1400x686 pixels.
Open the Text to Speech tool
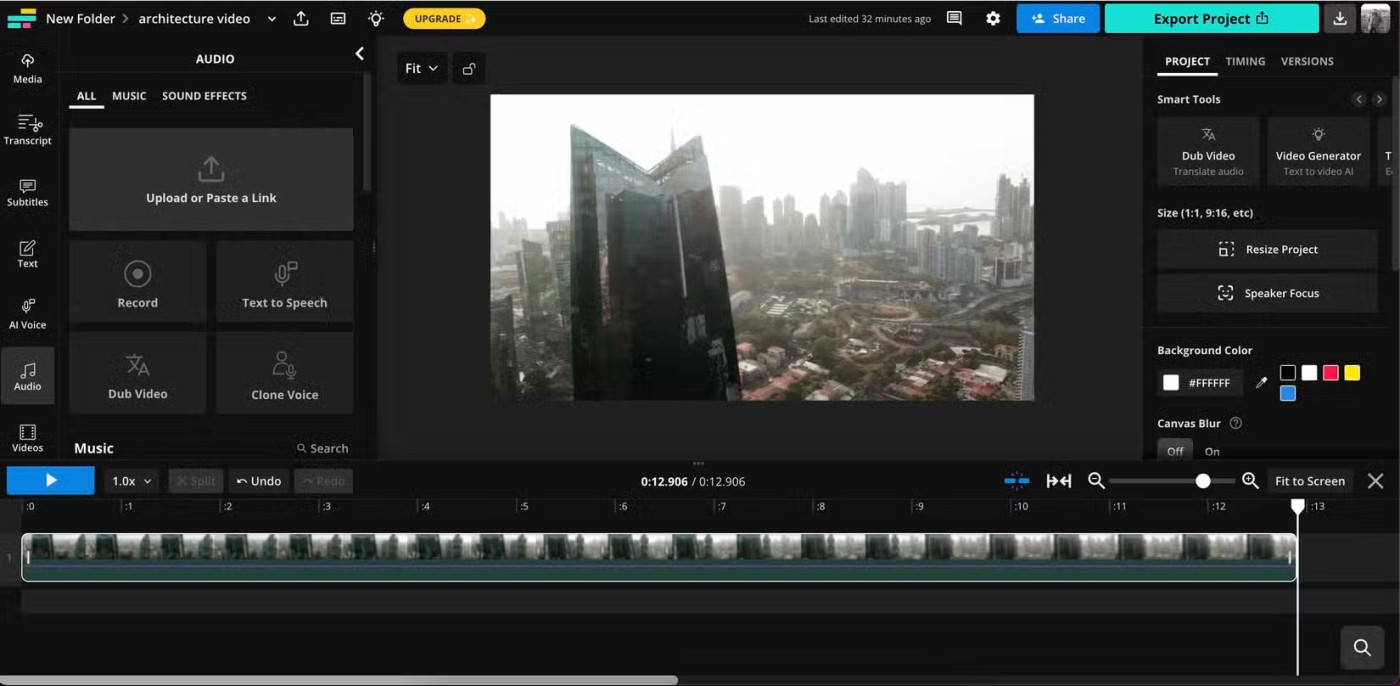[284, 282]
